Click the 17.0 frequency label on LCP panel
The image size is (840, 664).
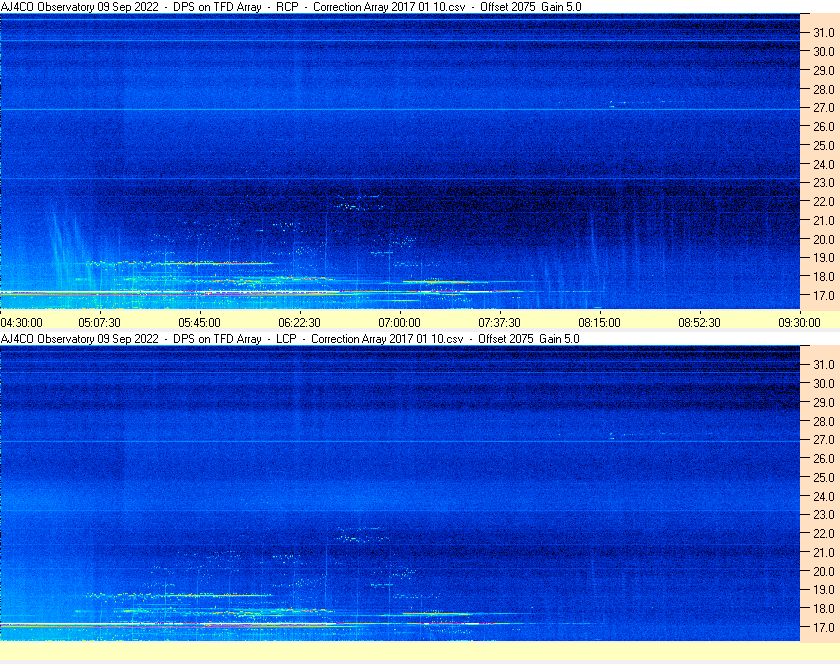click(824, 627)
